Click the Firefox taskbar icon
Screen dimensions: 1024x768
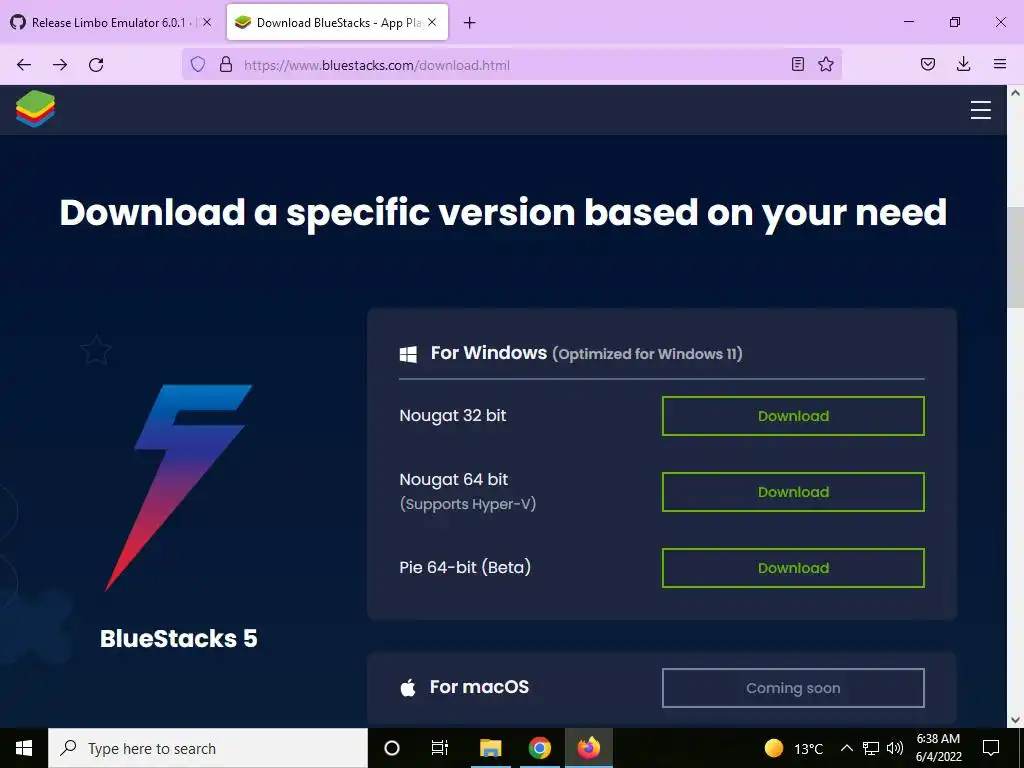coord(588,748)
